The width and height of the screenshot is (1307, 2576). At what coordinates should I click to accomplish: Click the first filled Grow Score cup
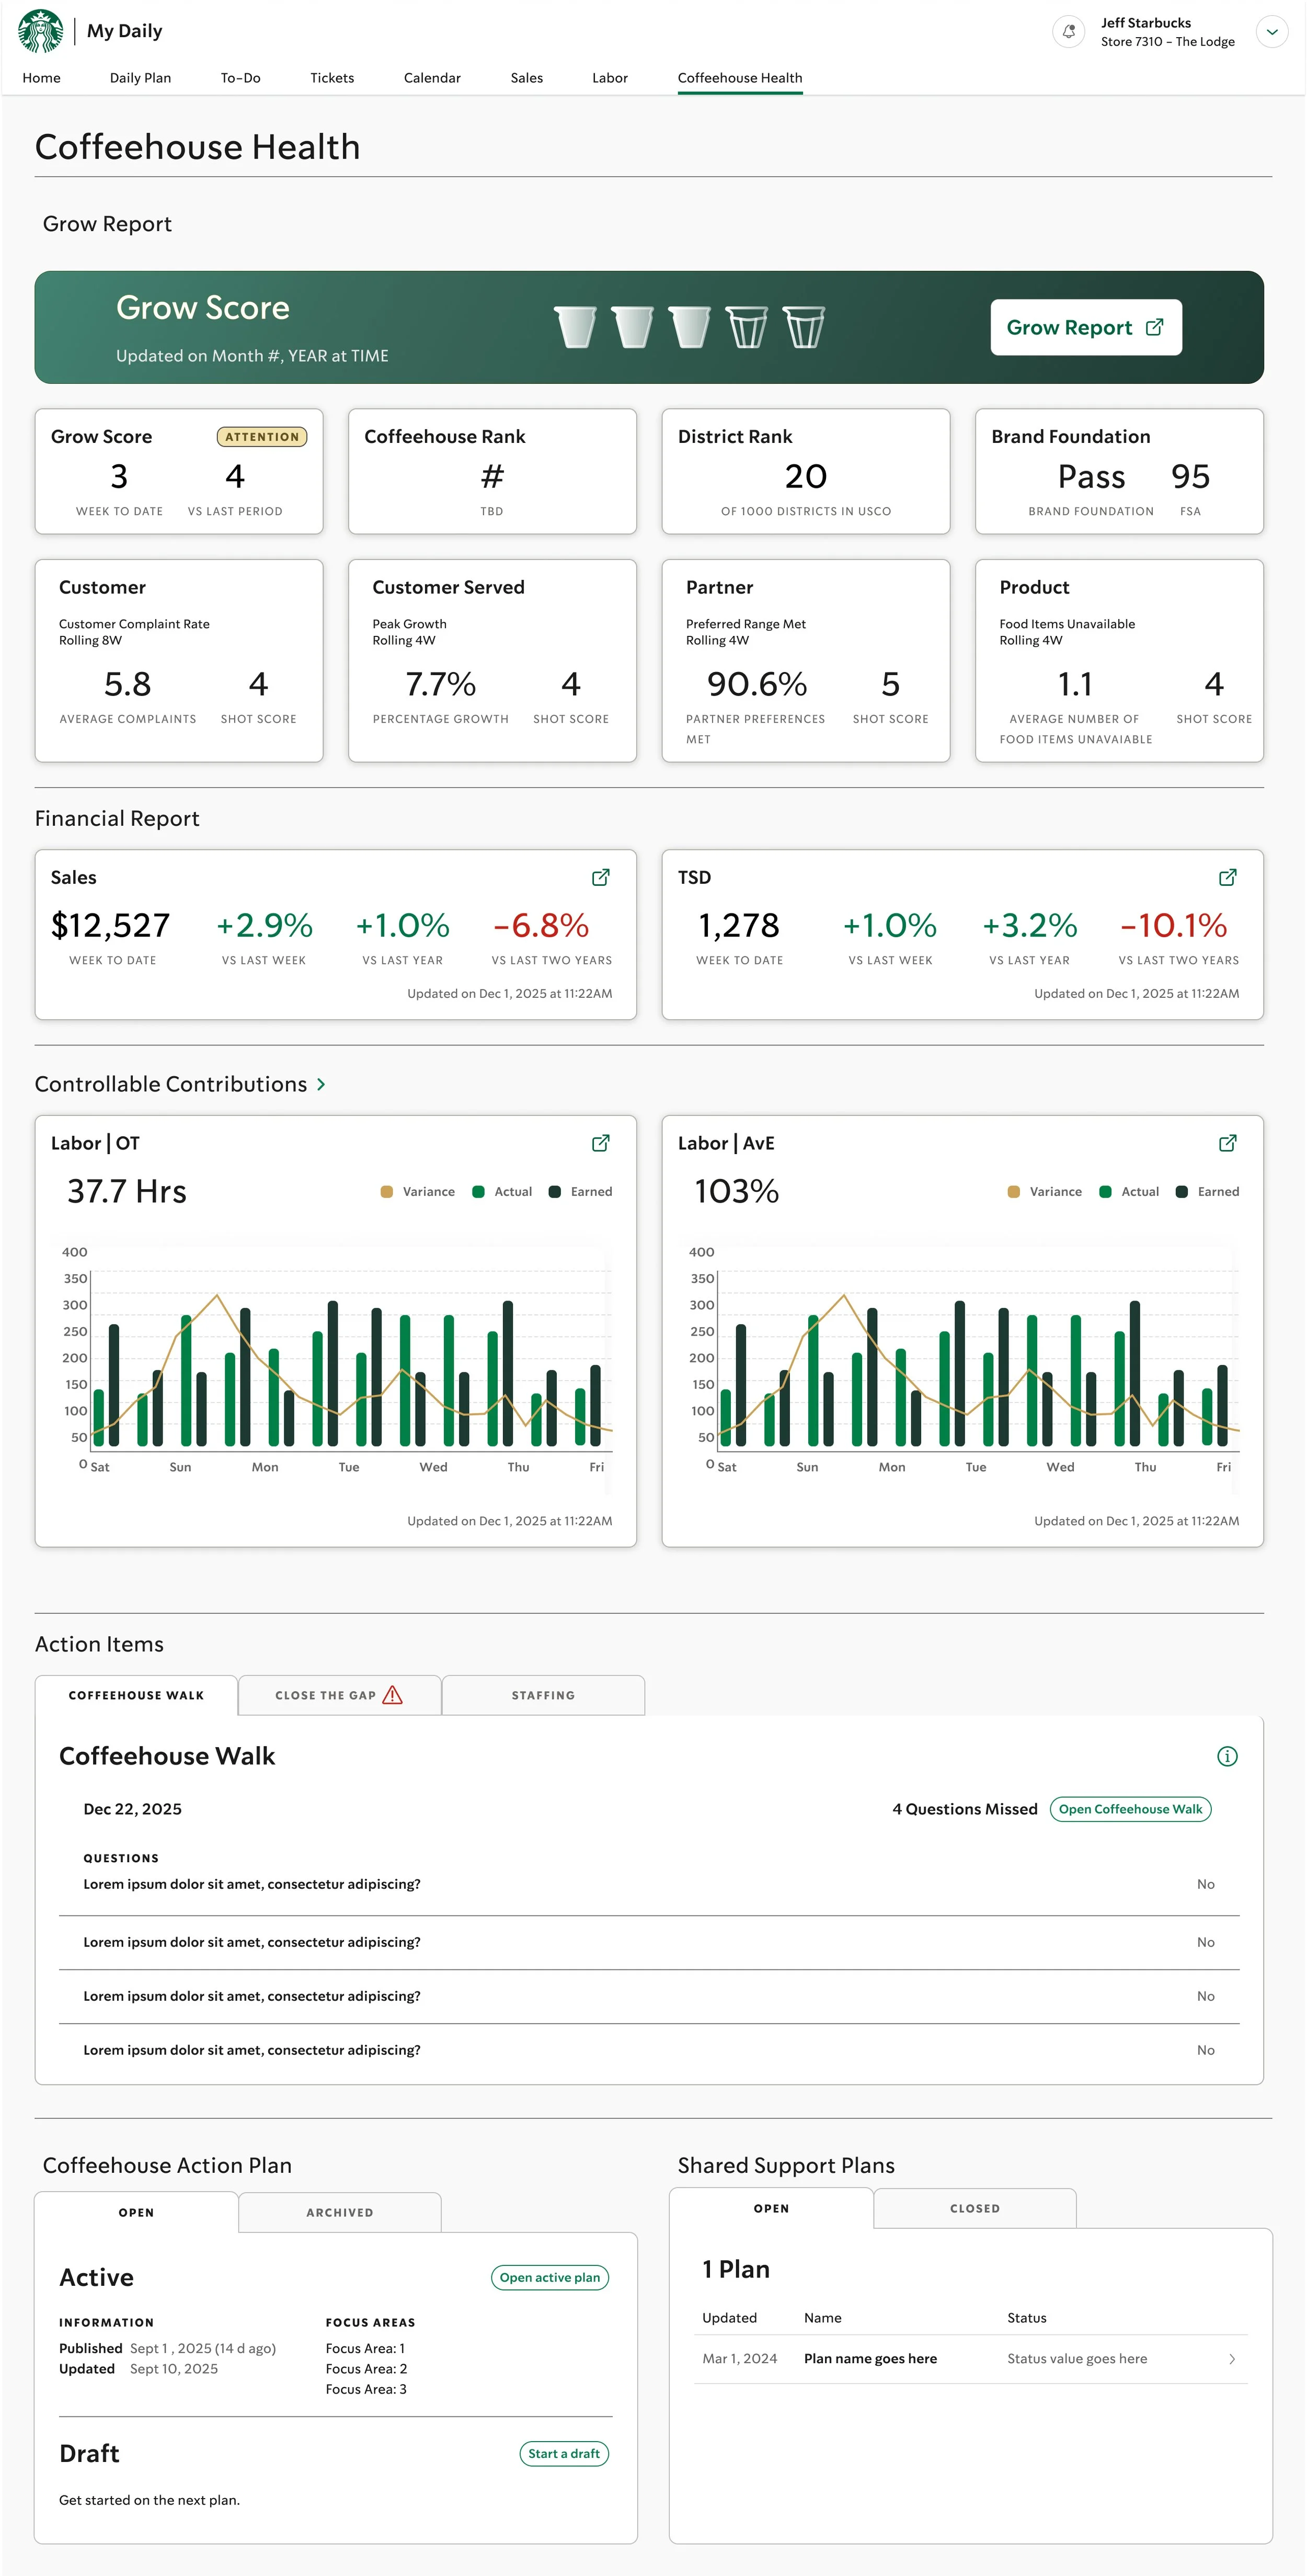[575, 327]
